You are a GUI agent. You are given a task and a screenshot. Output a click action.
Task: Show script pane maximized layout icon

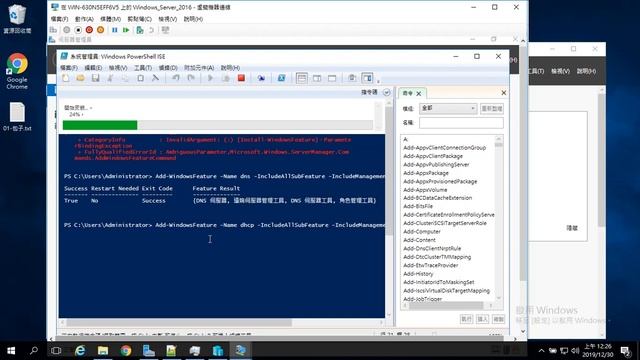coord(332,78)
